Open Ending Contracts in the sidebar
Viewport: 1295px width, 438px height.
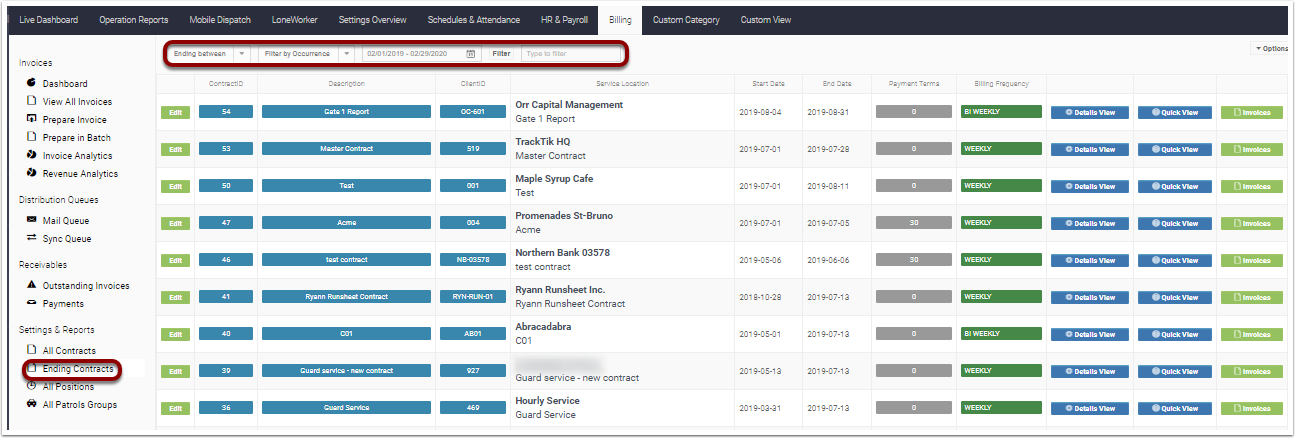tap(78, 369)
